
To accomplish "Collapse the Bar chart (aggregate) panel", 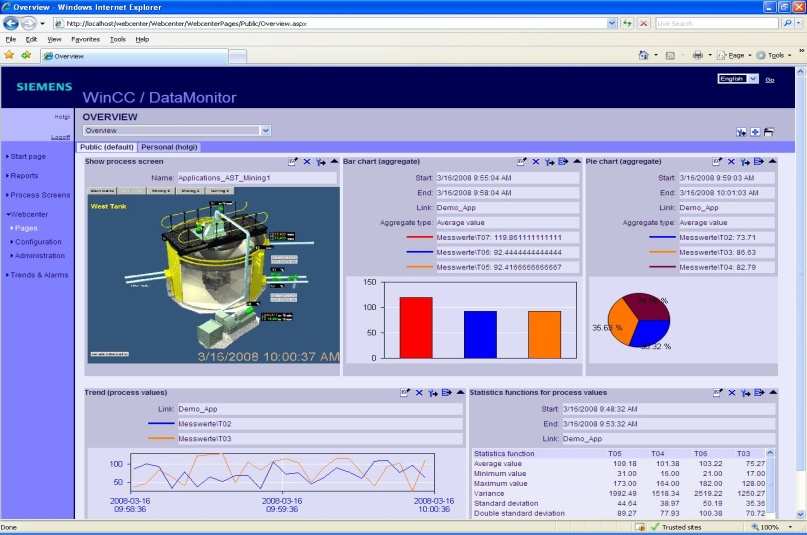I will pos(577,162).
